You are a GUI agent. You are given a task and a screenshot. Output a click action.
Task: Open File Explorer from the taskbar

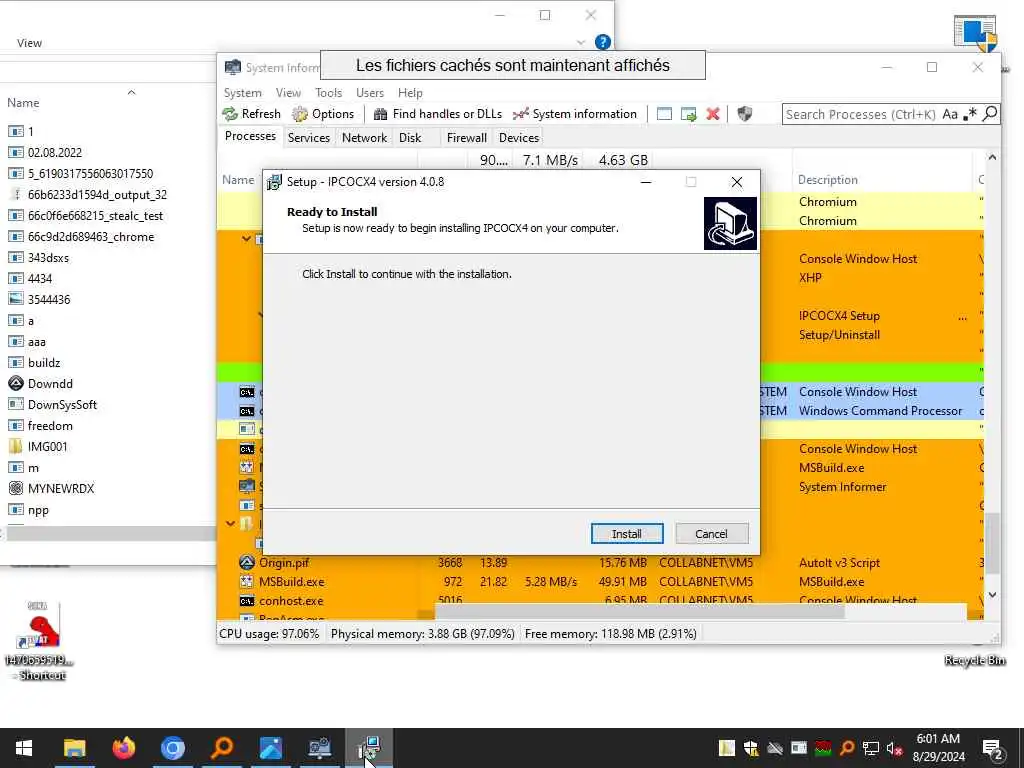click(x=74, y=748)
